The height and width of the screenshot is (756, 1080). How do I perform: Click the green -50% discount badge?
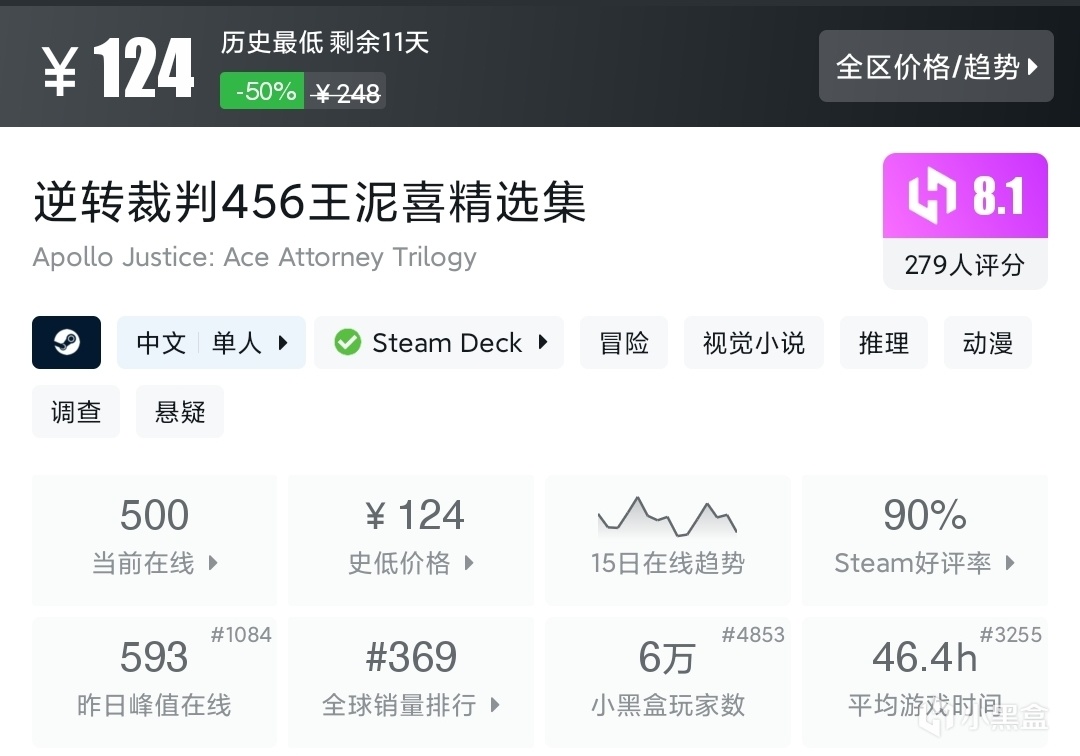click(262, 92)
